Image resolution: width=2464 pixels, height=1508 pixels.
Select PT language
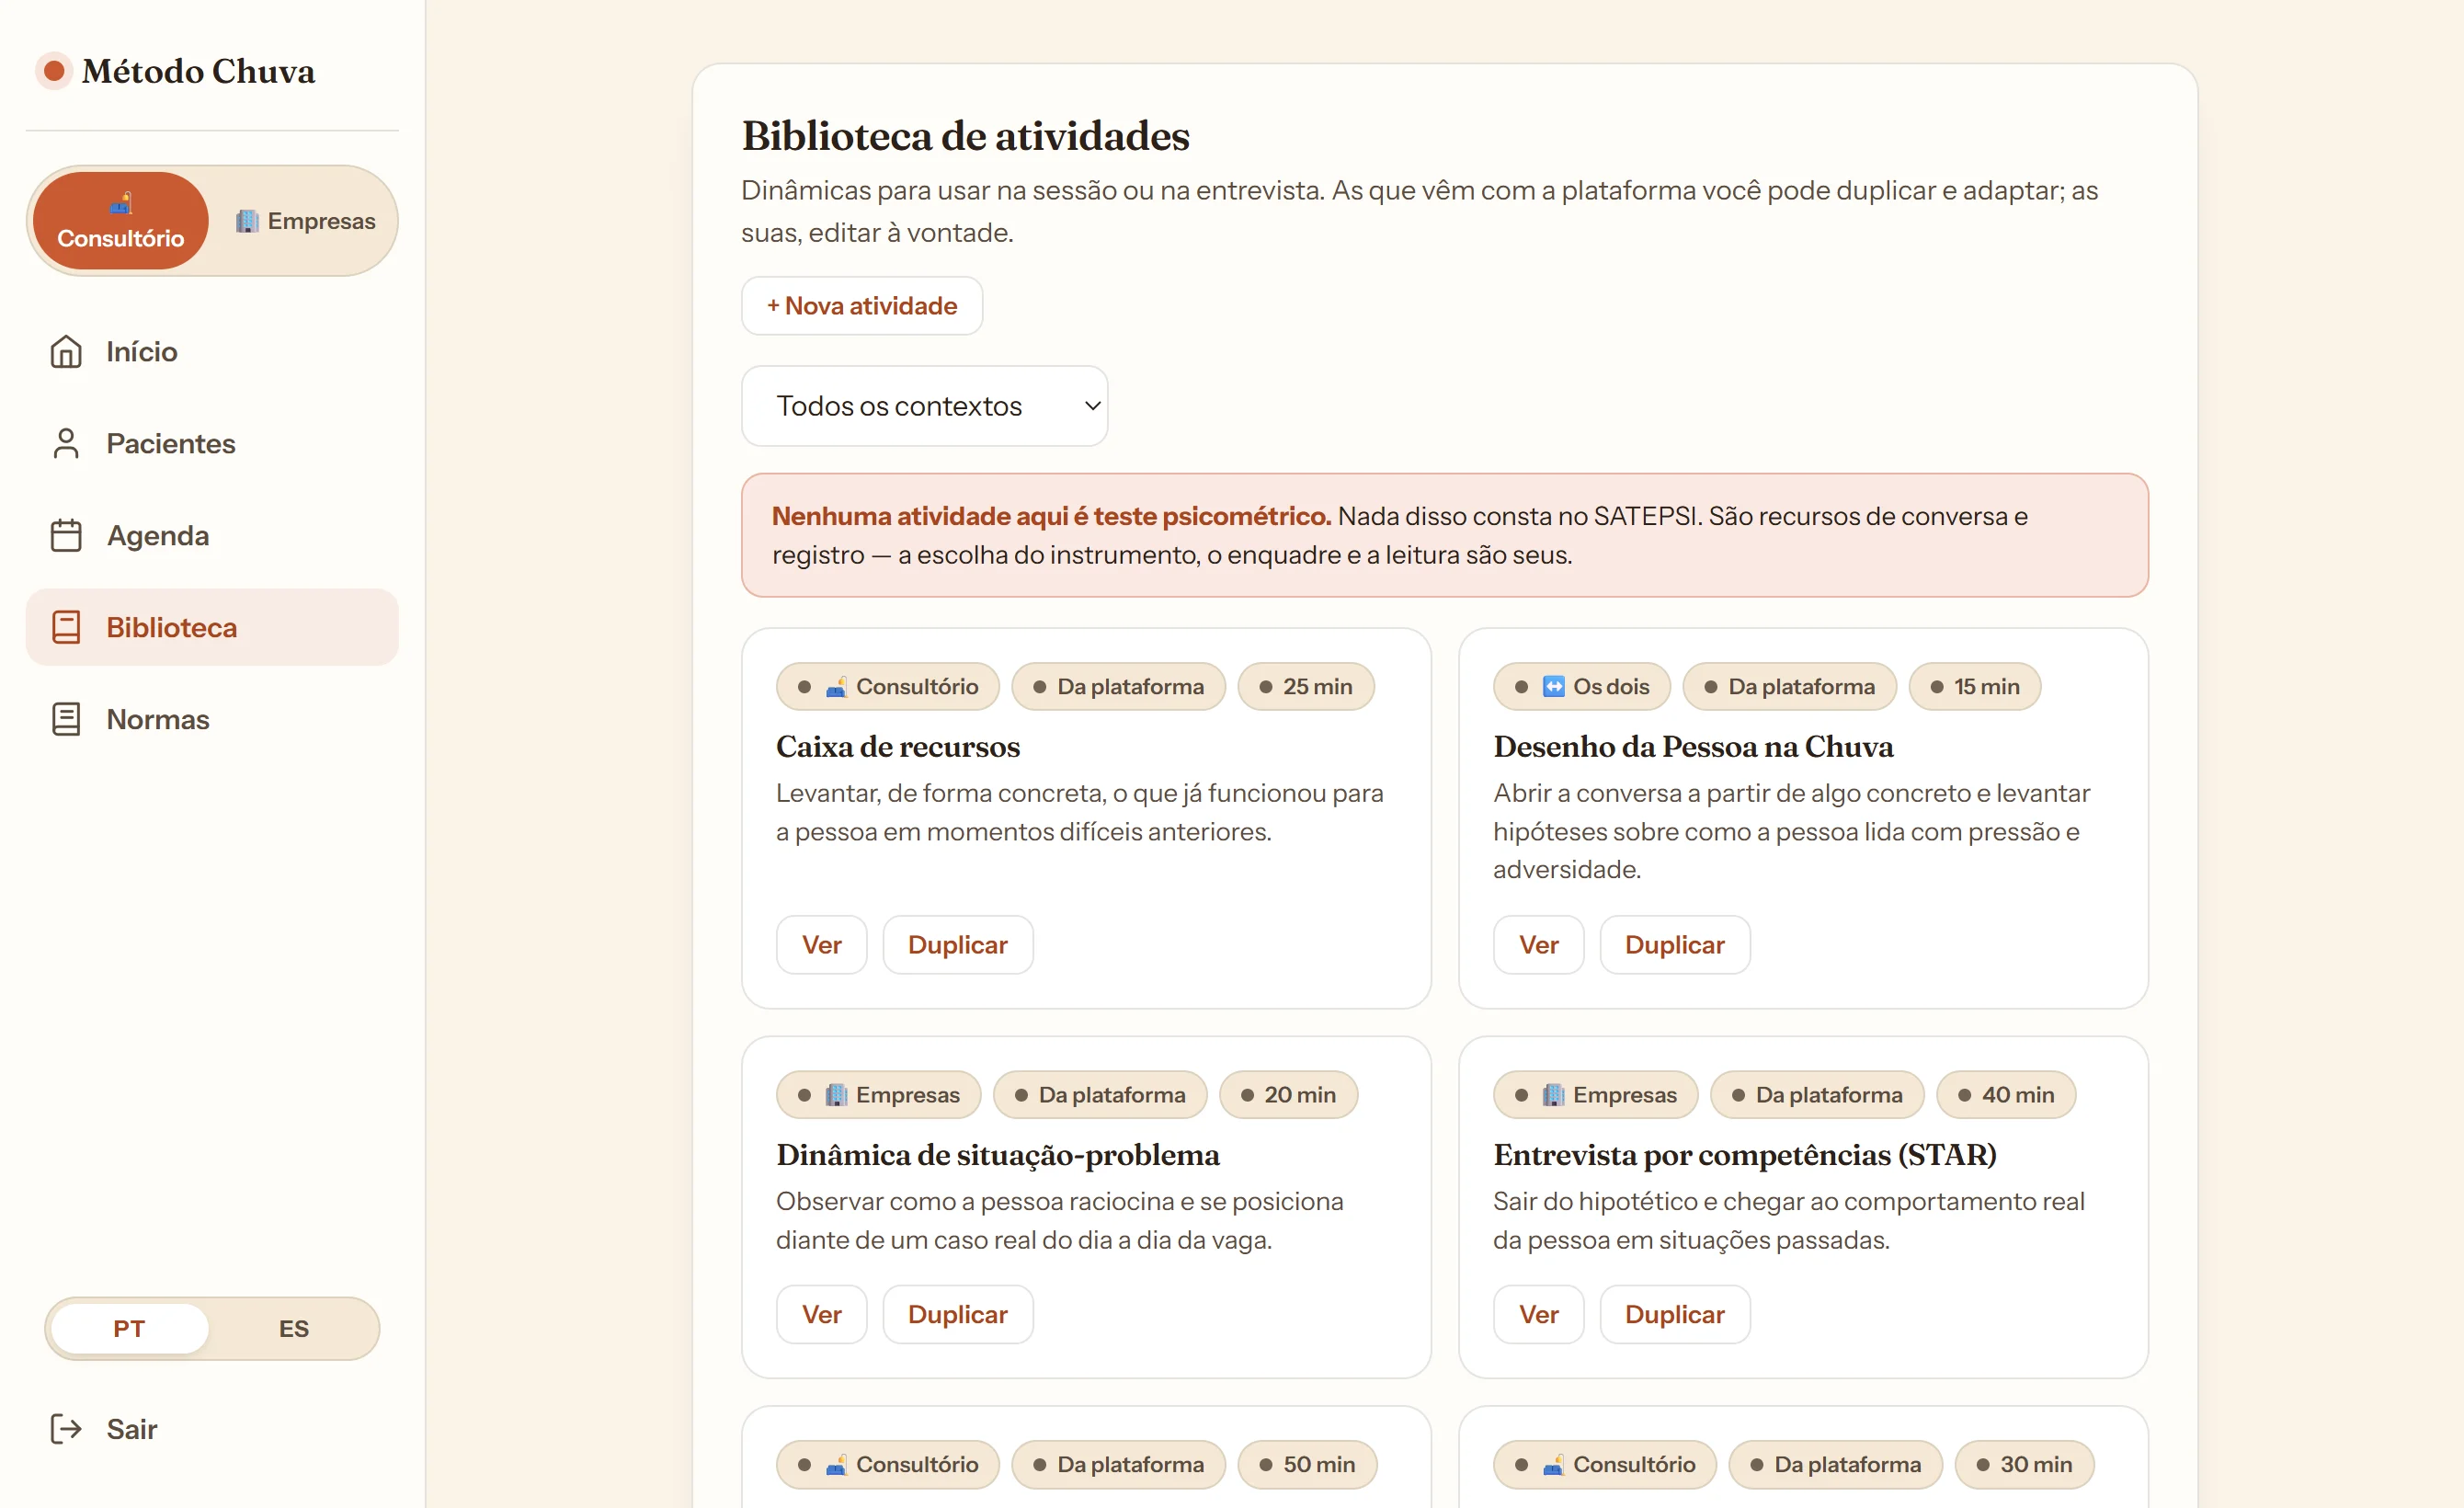pyautogui.click(x=129, y=1329)
